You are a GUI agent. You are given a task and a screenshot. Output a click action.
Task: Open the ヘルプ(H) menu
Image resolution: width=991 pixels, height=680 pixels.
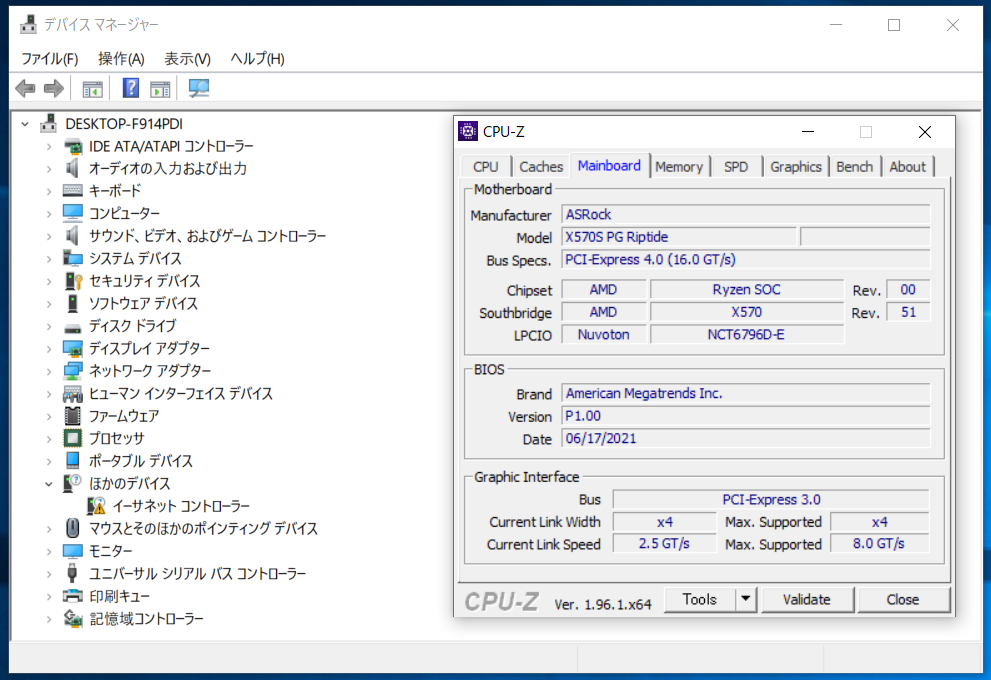(x=257, y=59)
